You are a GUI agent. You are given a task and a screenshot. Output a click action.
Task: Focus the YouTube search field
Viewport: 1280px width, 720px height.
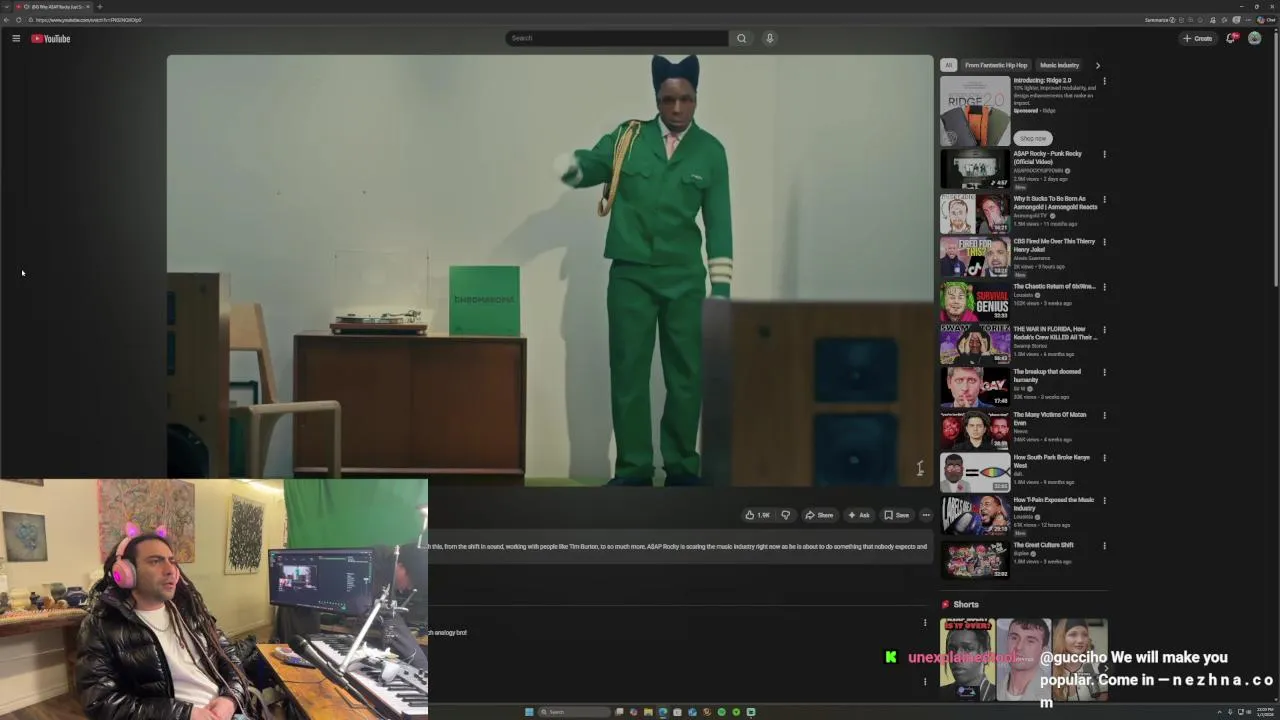[x=617, y=38]
